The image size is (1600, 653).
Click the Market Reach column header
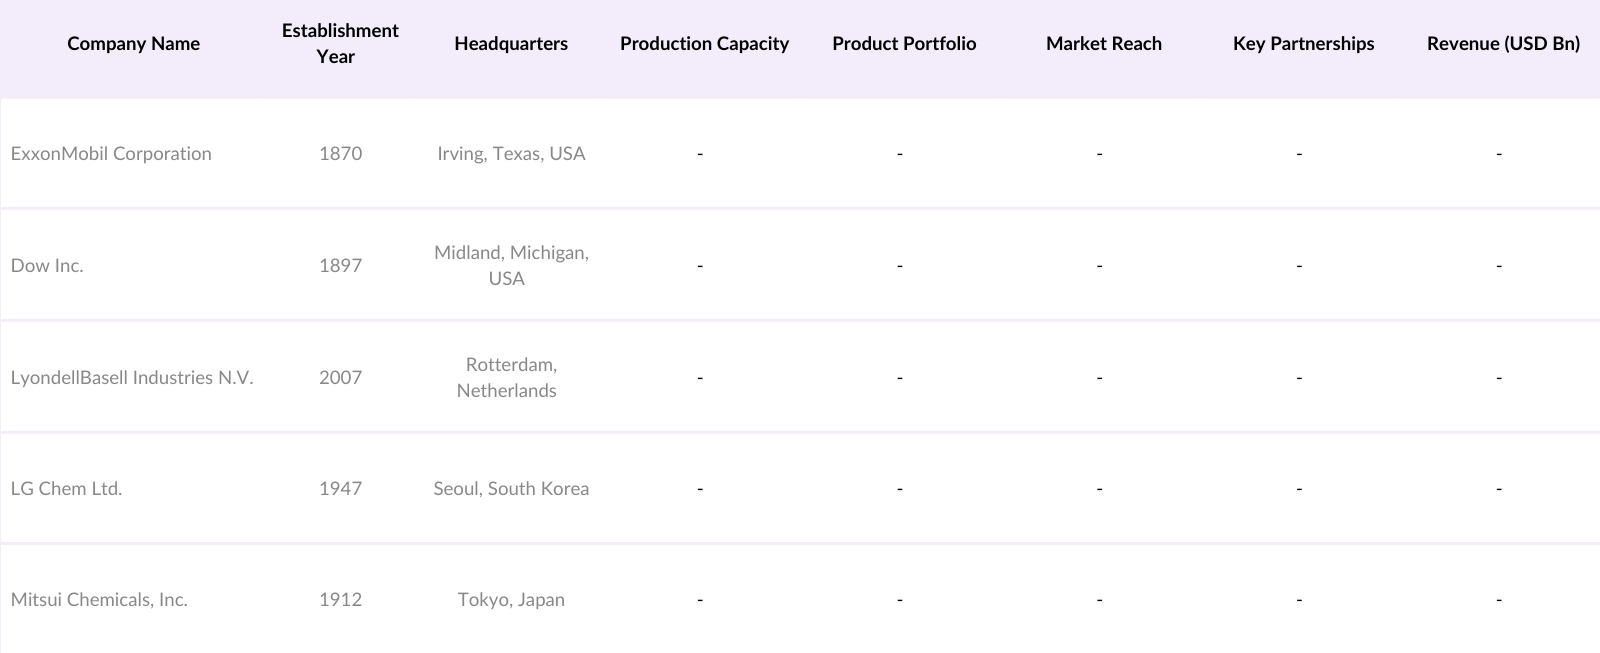pyautogui.click(x=1104, y=44)
